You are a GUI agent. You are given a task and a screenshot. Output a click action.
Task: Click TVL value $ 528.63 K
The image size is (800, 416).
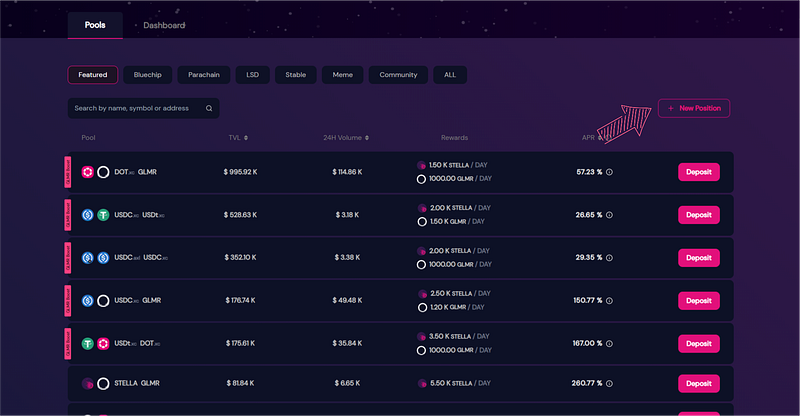pyautogui.click(x=240, y=215)
